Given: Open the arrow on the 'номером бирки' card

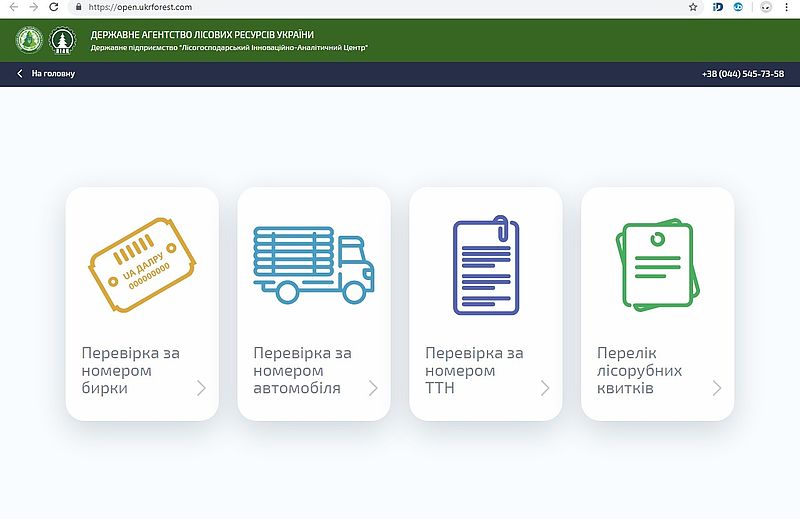Looking at the screenshot, I should 201,388.
